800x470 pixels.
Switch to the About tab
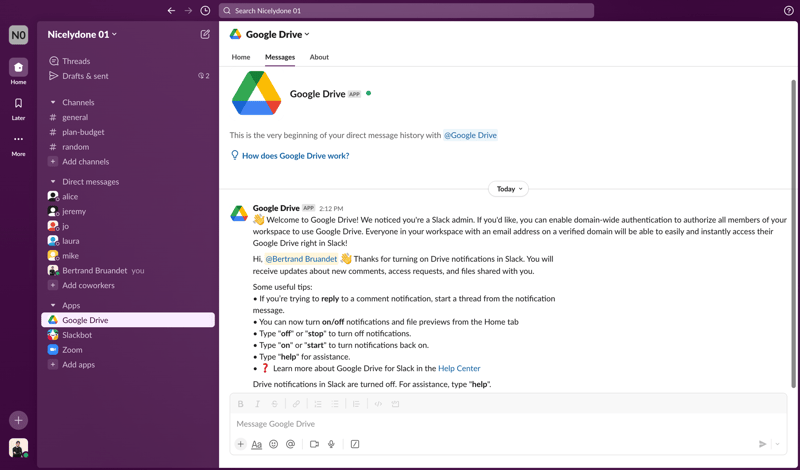coord(319,57)
